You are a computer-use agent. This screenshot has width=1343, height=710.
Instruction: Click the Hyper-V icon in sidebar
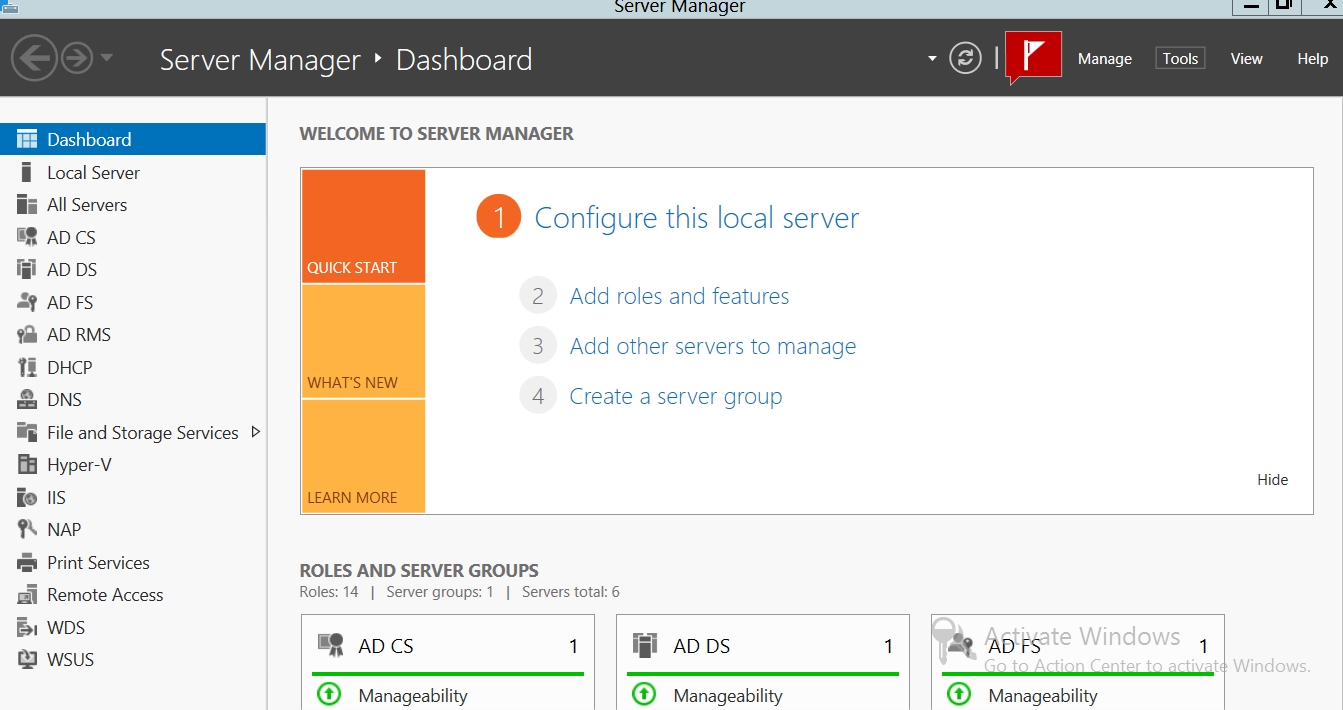coord(27,465)
